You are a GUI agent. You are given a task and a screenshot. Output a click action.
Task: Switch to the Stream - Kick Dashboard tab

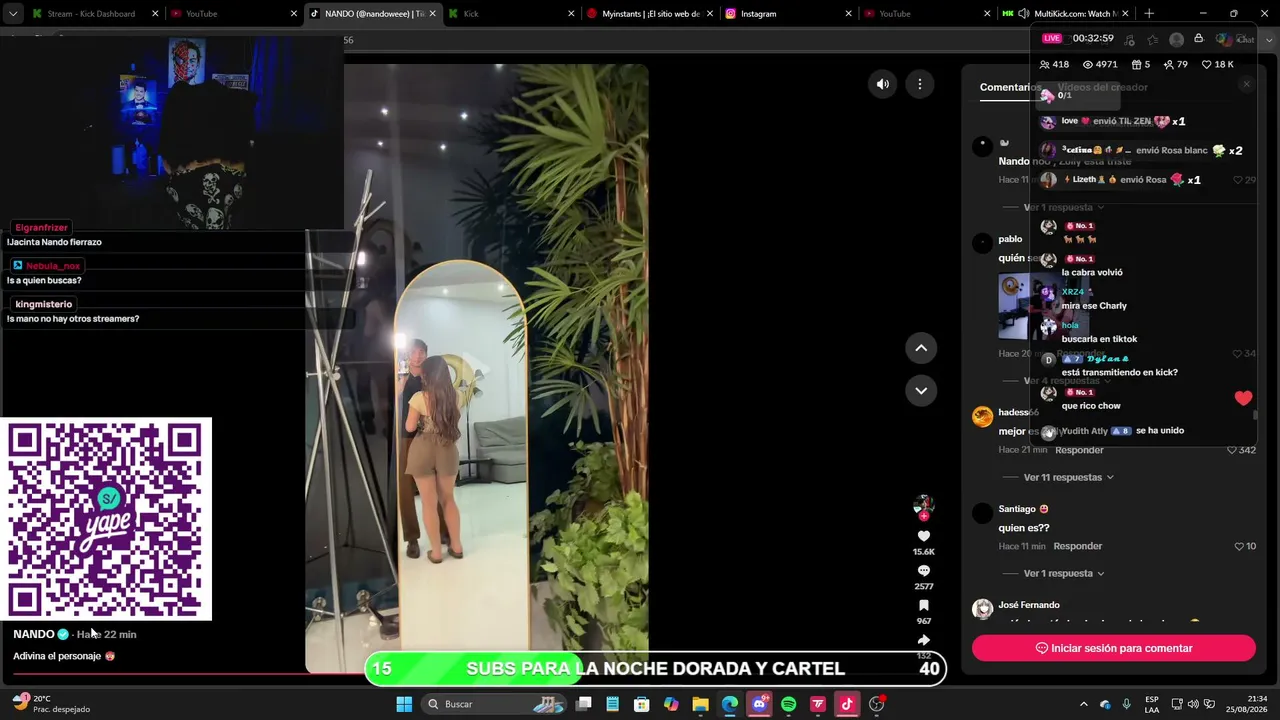[x=93, y=14]
